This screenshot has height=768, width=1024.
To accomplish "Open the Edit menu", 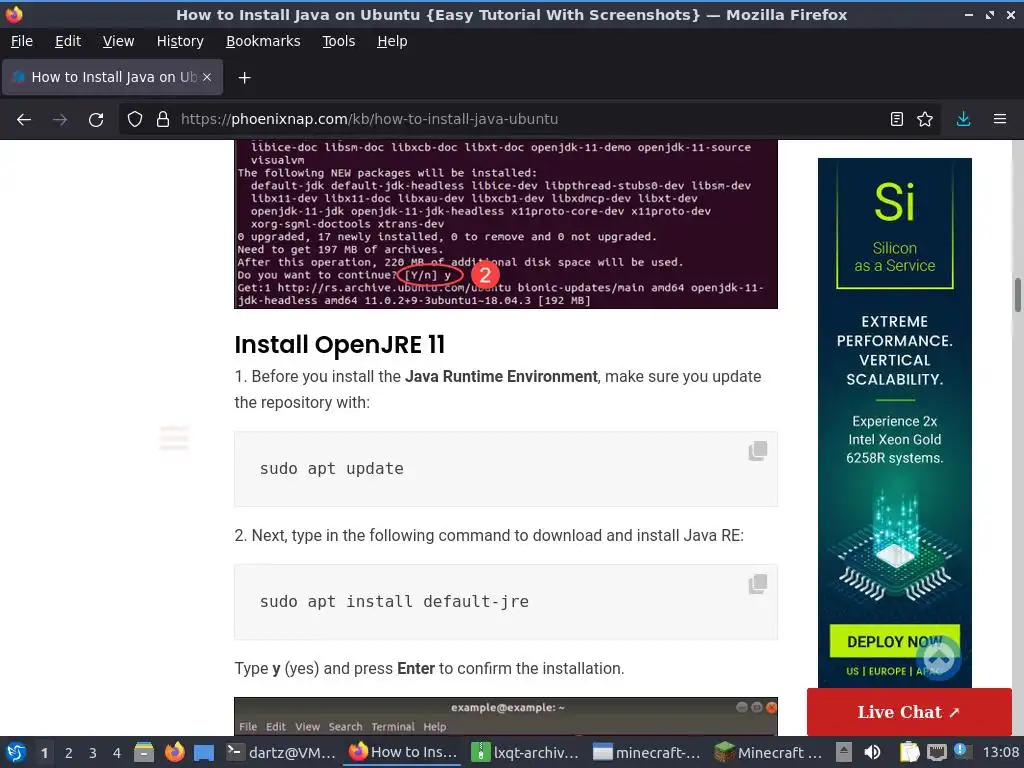I will click(x=68, y=41).
